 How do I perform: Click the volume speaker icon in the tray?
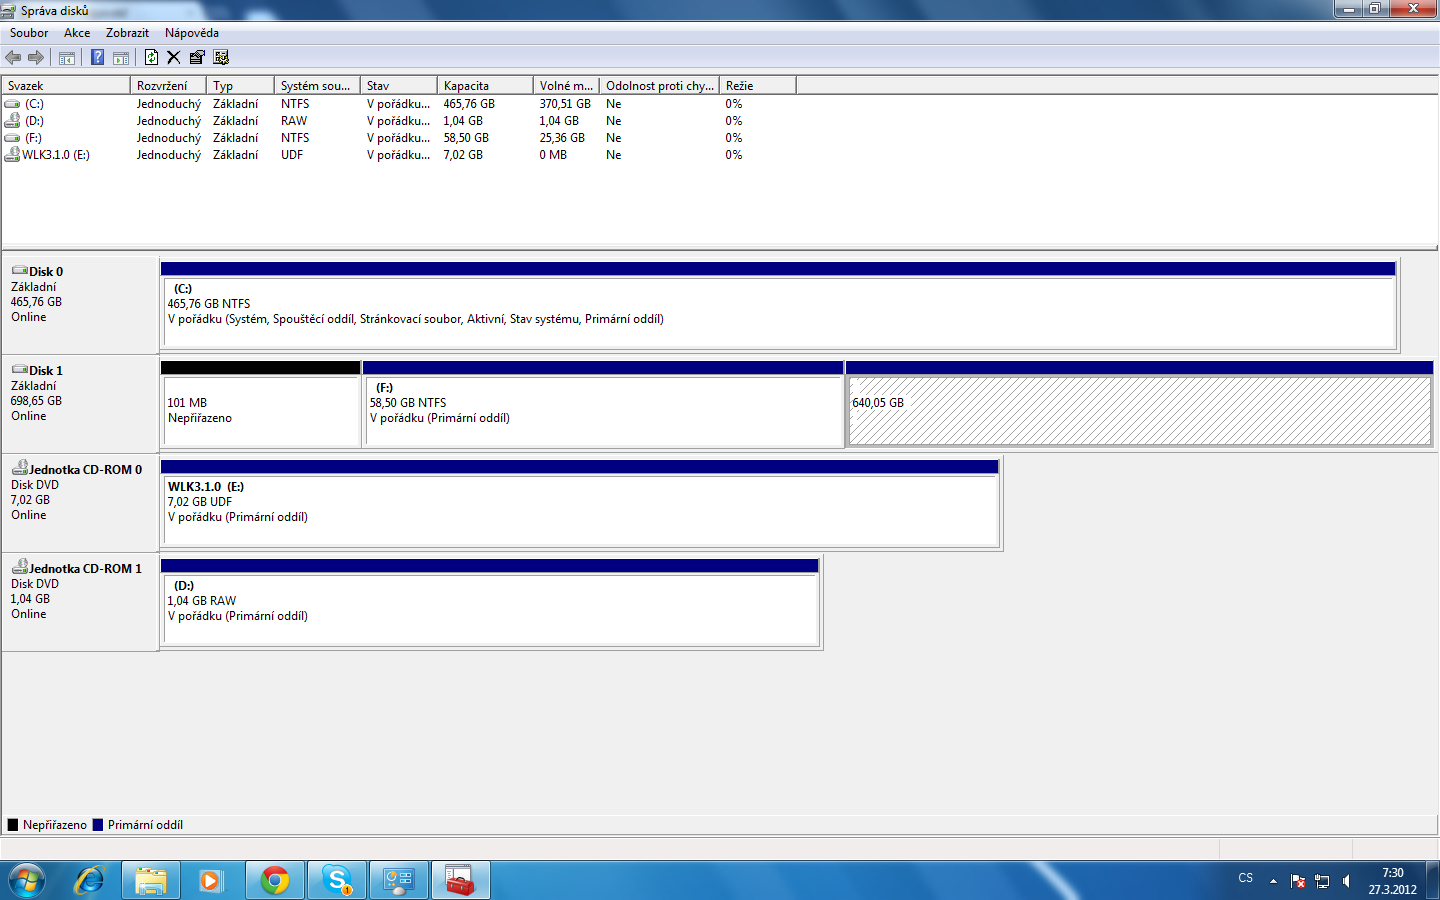1347,881
